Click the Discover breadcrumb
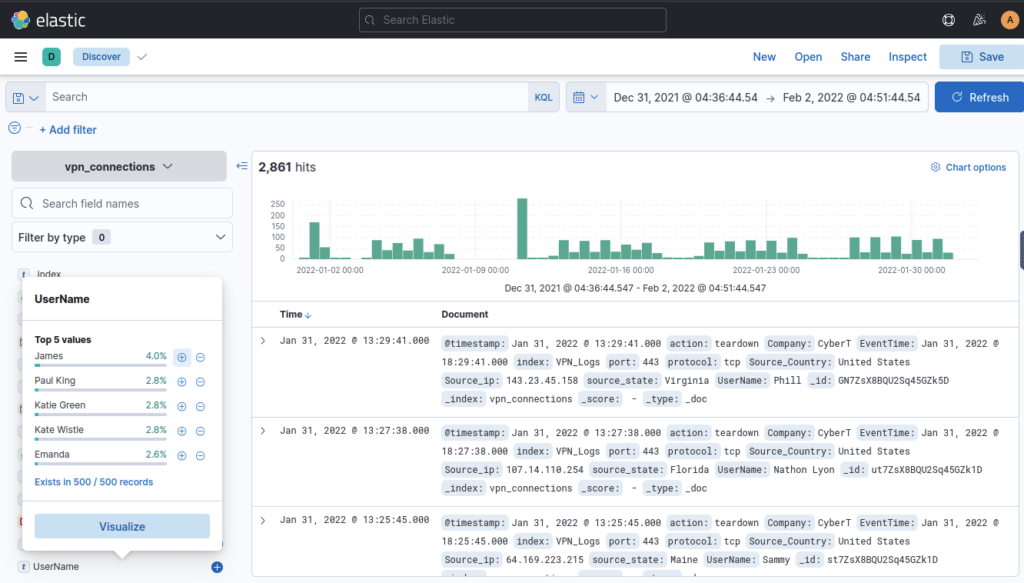Viewport: 1024px width, 583px height. coord(101,57)
